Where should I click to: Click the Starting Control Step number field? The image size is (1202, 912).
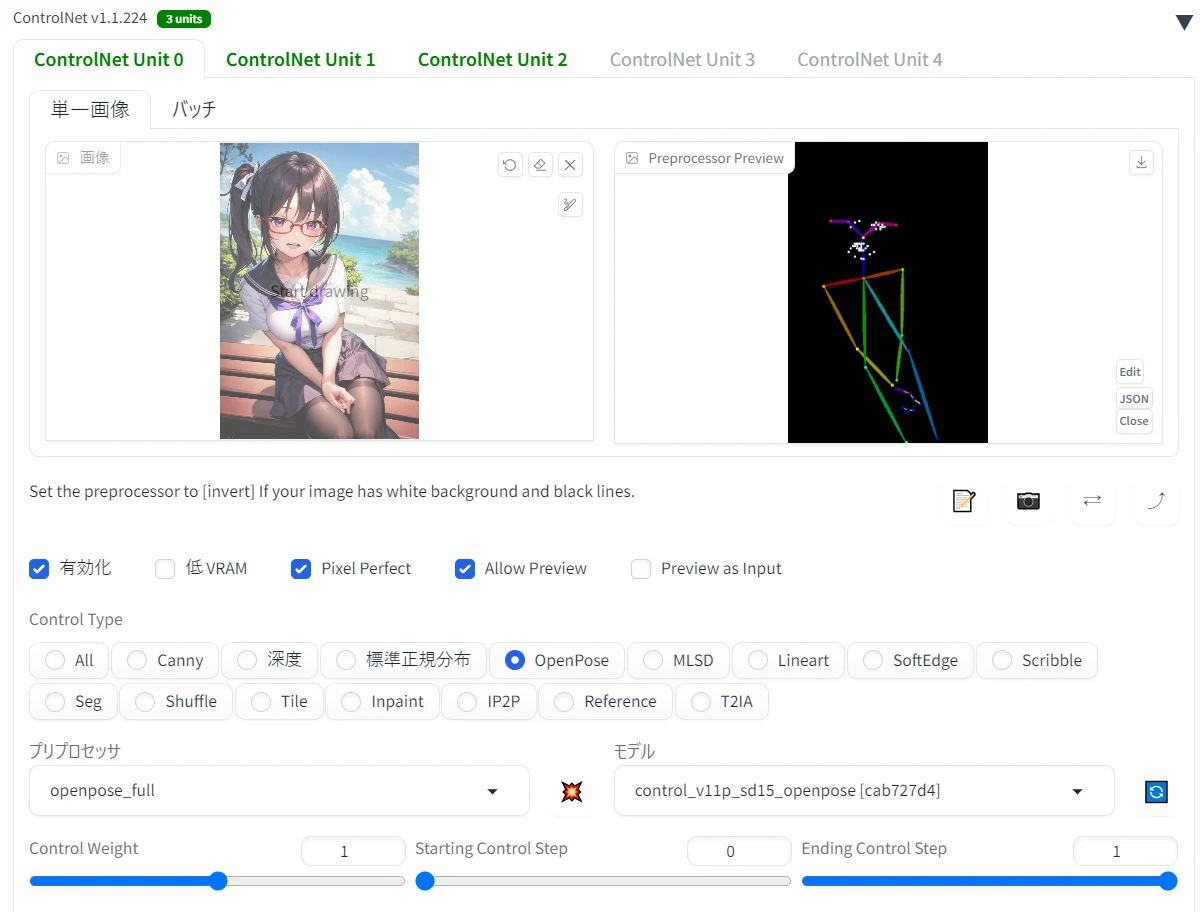(x=739, y=851)
